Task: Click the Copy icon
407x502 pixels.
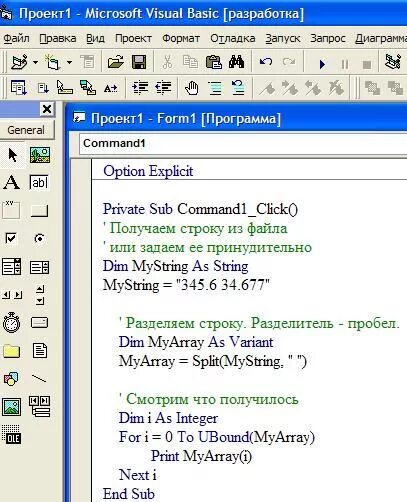Action: pyautogui.click(x=190, y=62)
